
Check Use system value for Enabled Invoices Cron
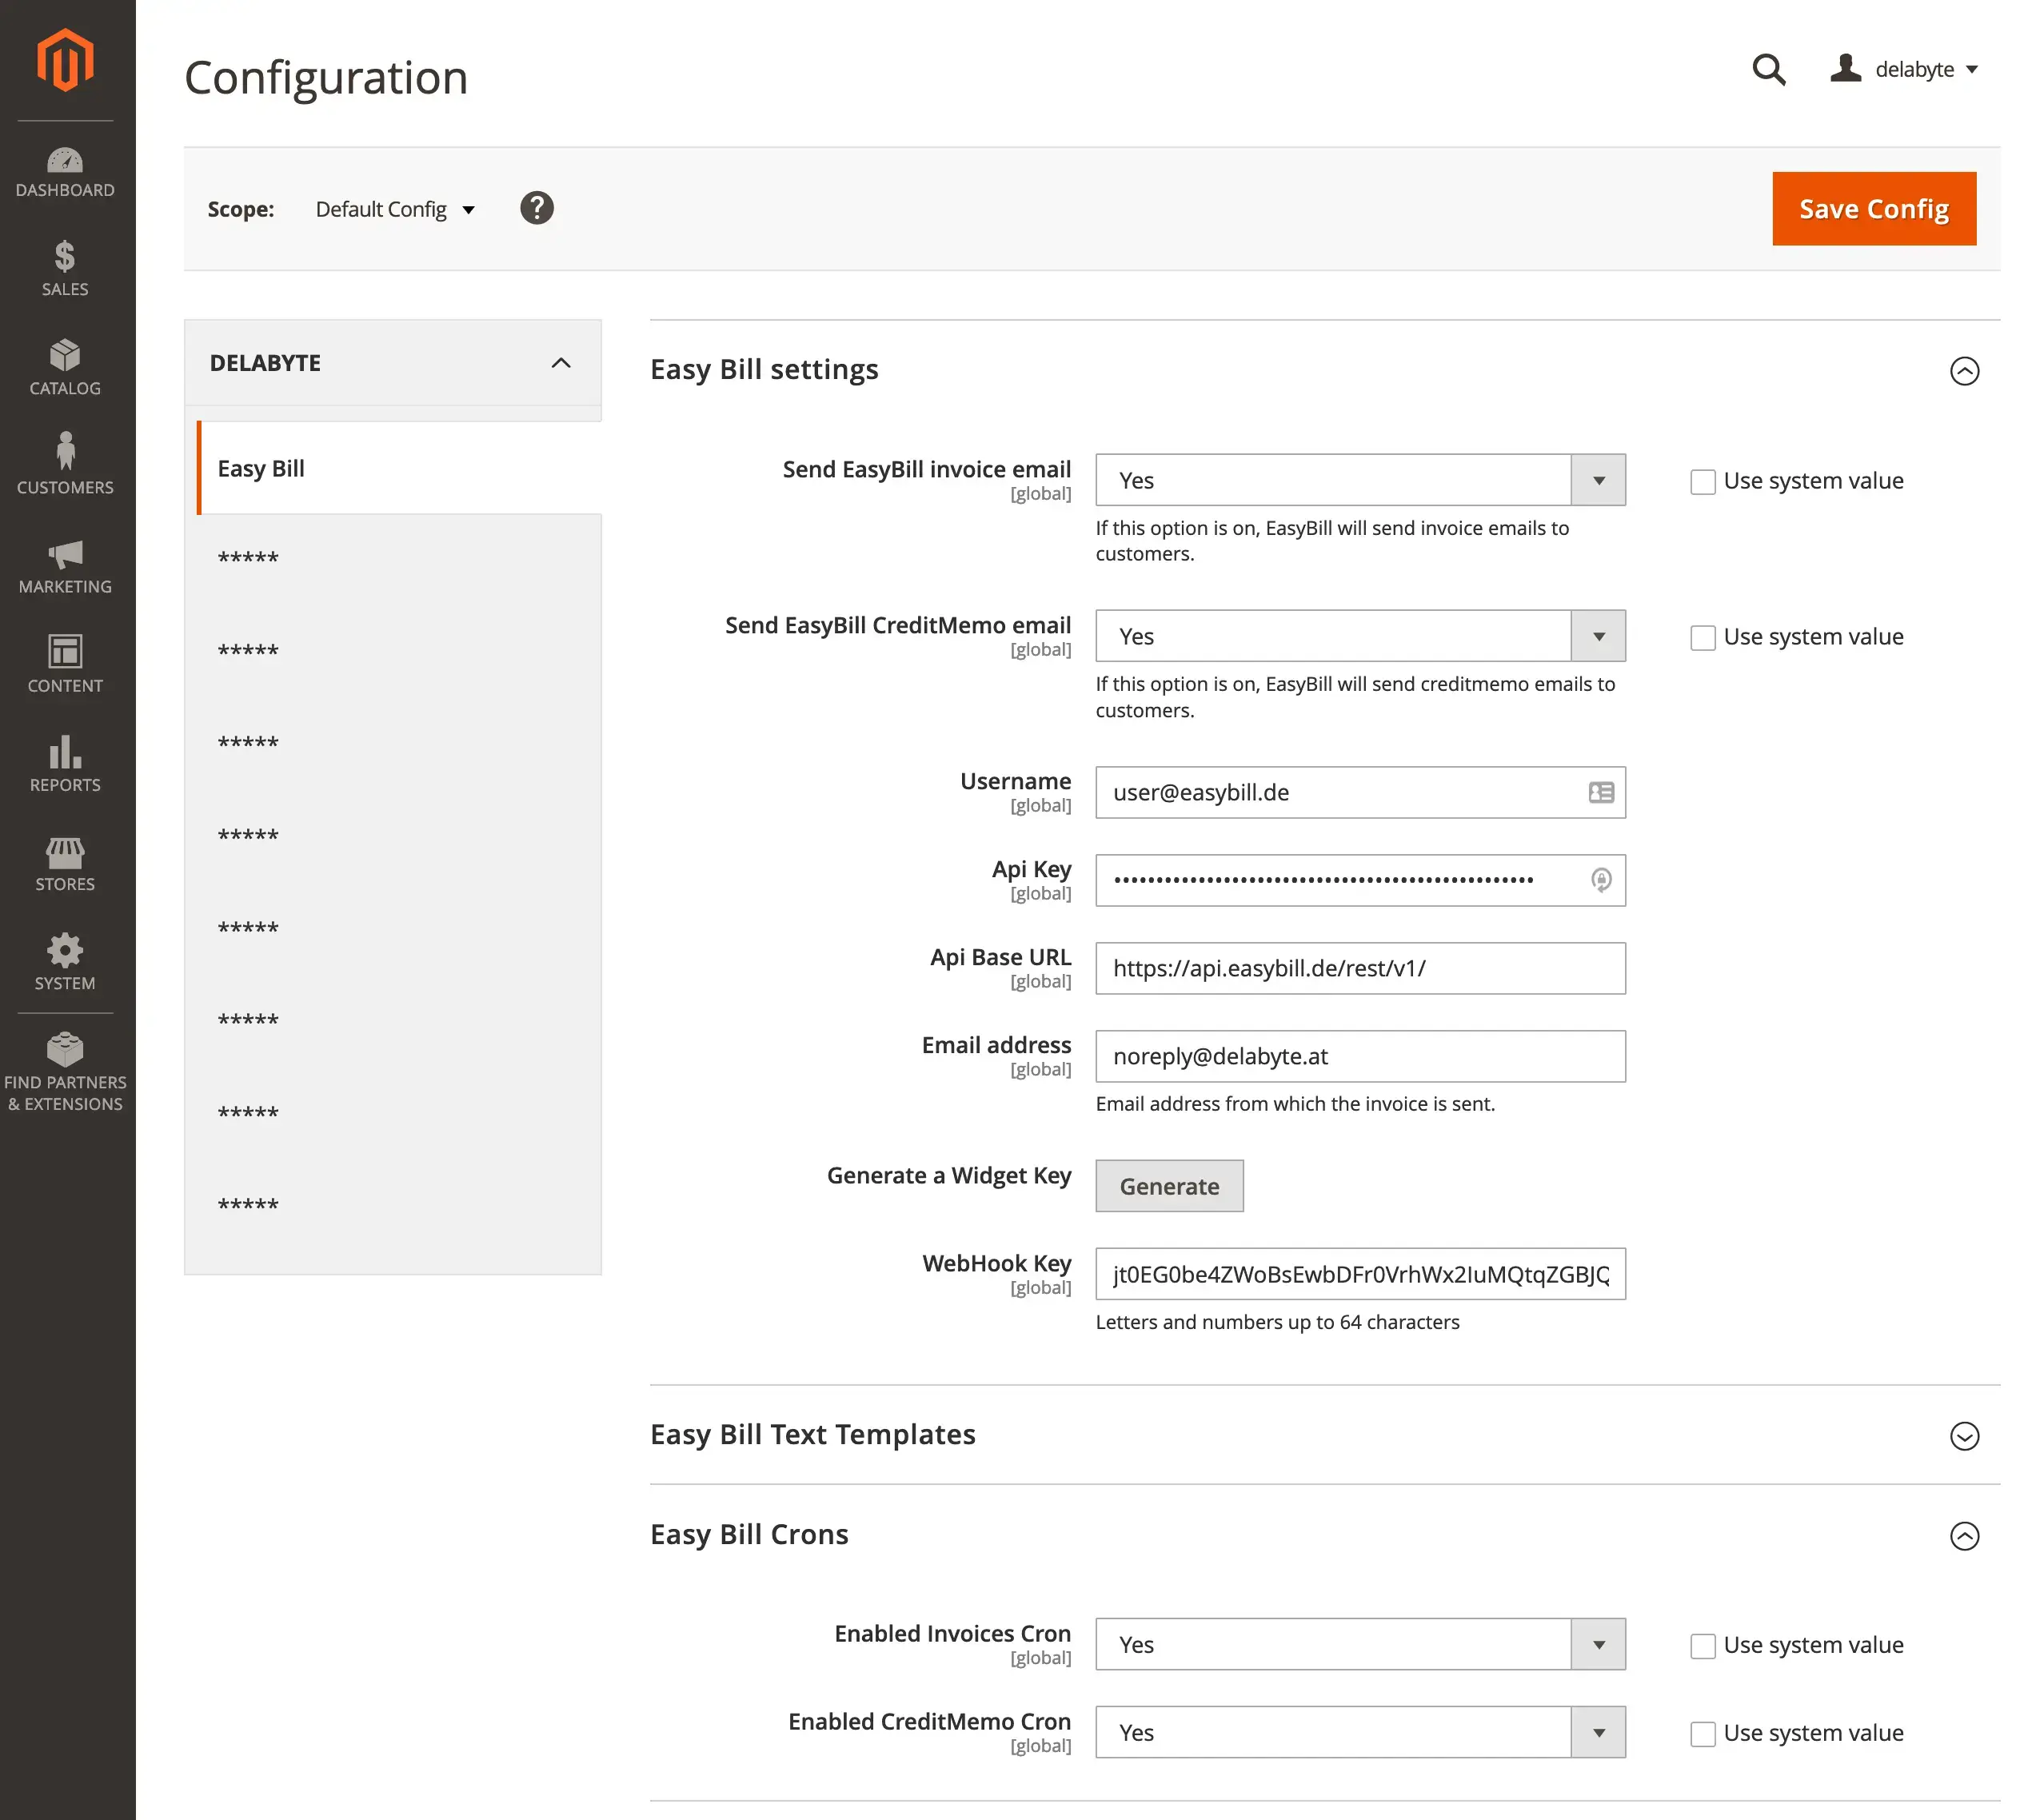[1702, 1645]
